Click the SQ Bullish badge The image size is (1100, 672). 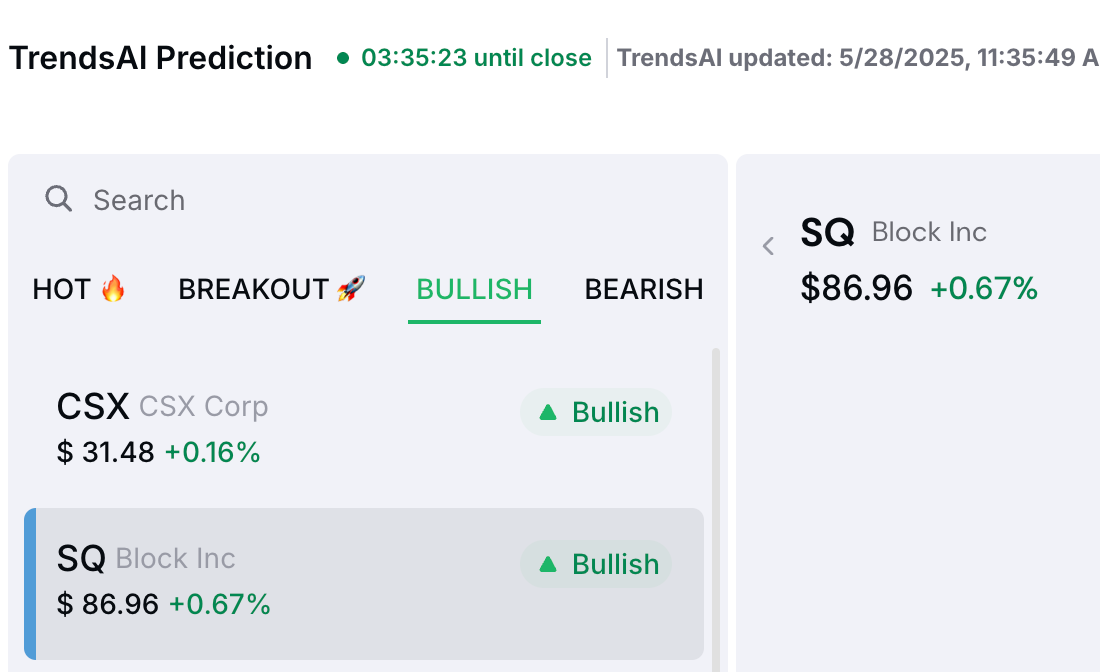point(596,564)
